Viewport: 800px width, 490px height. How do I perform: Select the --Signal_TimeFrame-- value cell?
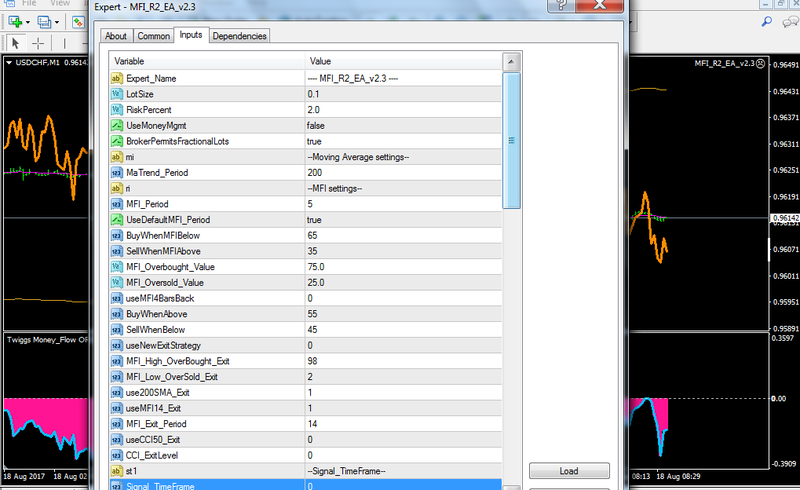[x=403, y=471]
